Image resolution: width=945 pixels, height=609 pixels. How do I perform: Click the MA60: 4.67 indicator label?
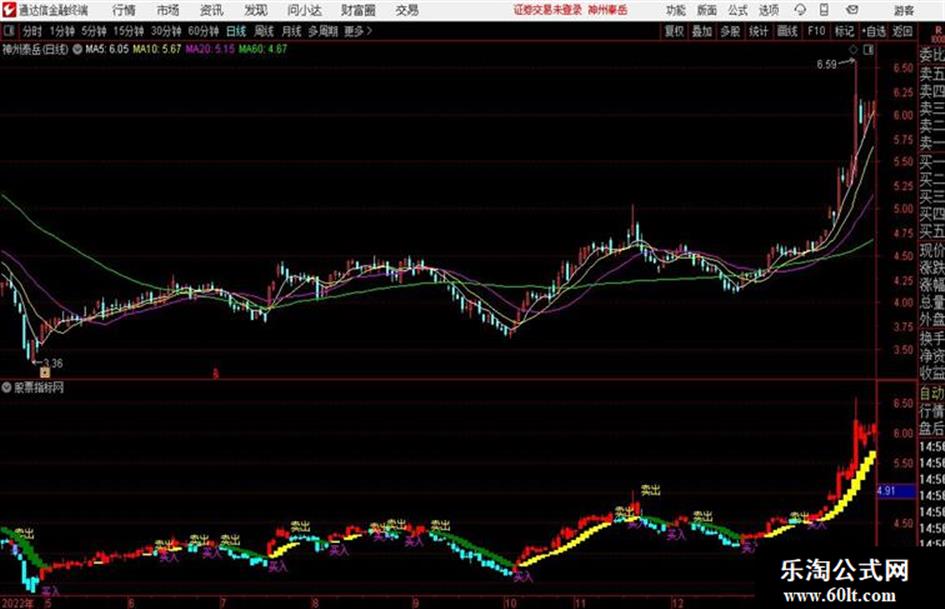pos(263,49)
